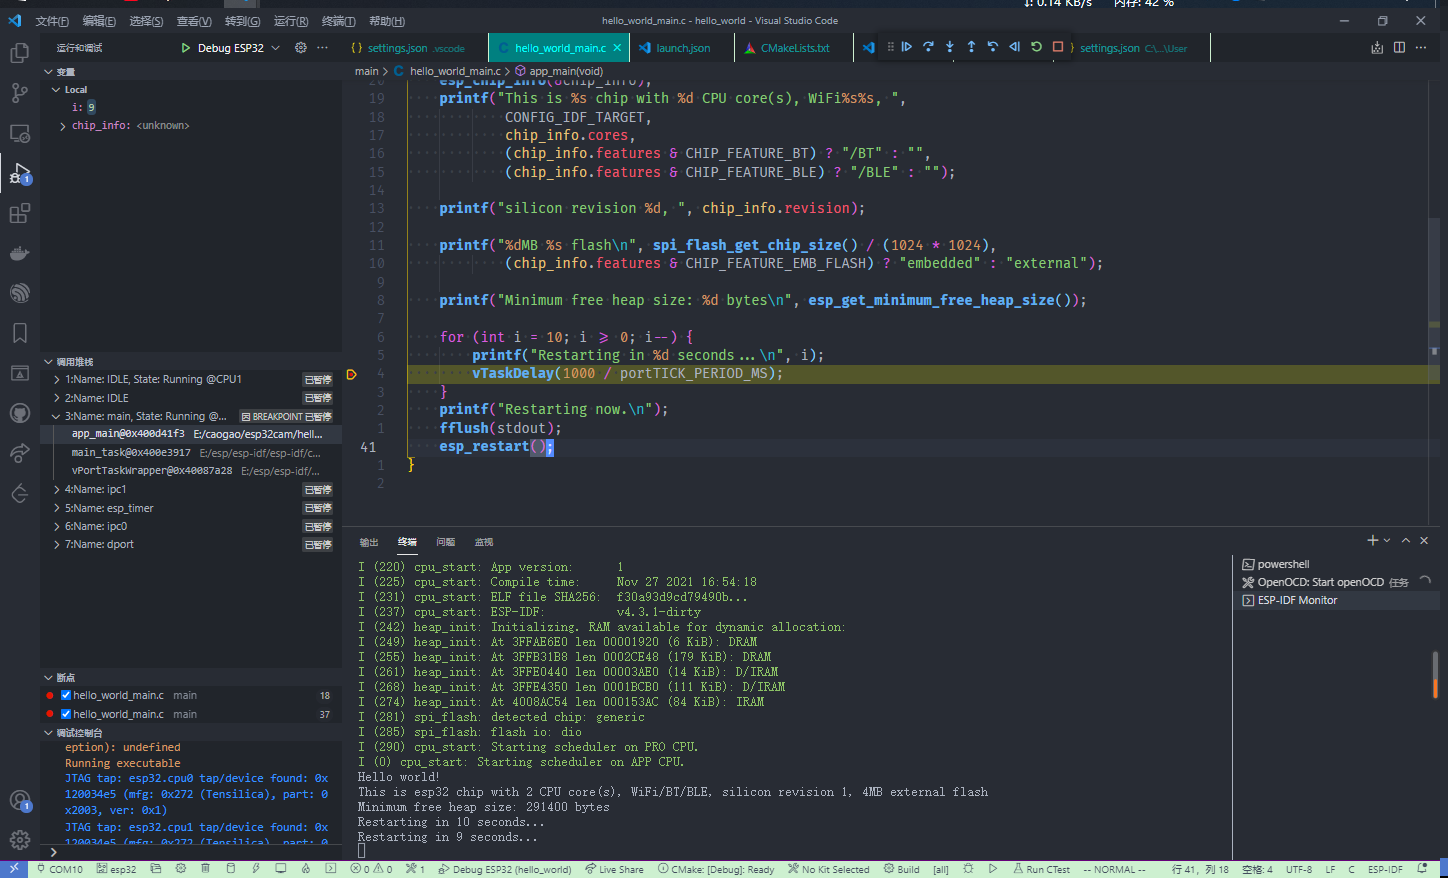Click the Build button in status bar
This screenshot has width=1448, height=878.
(x=901, y=870)
